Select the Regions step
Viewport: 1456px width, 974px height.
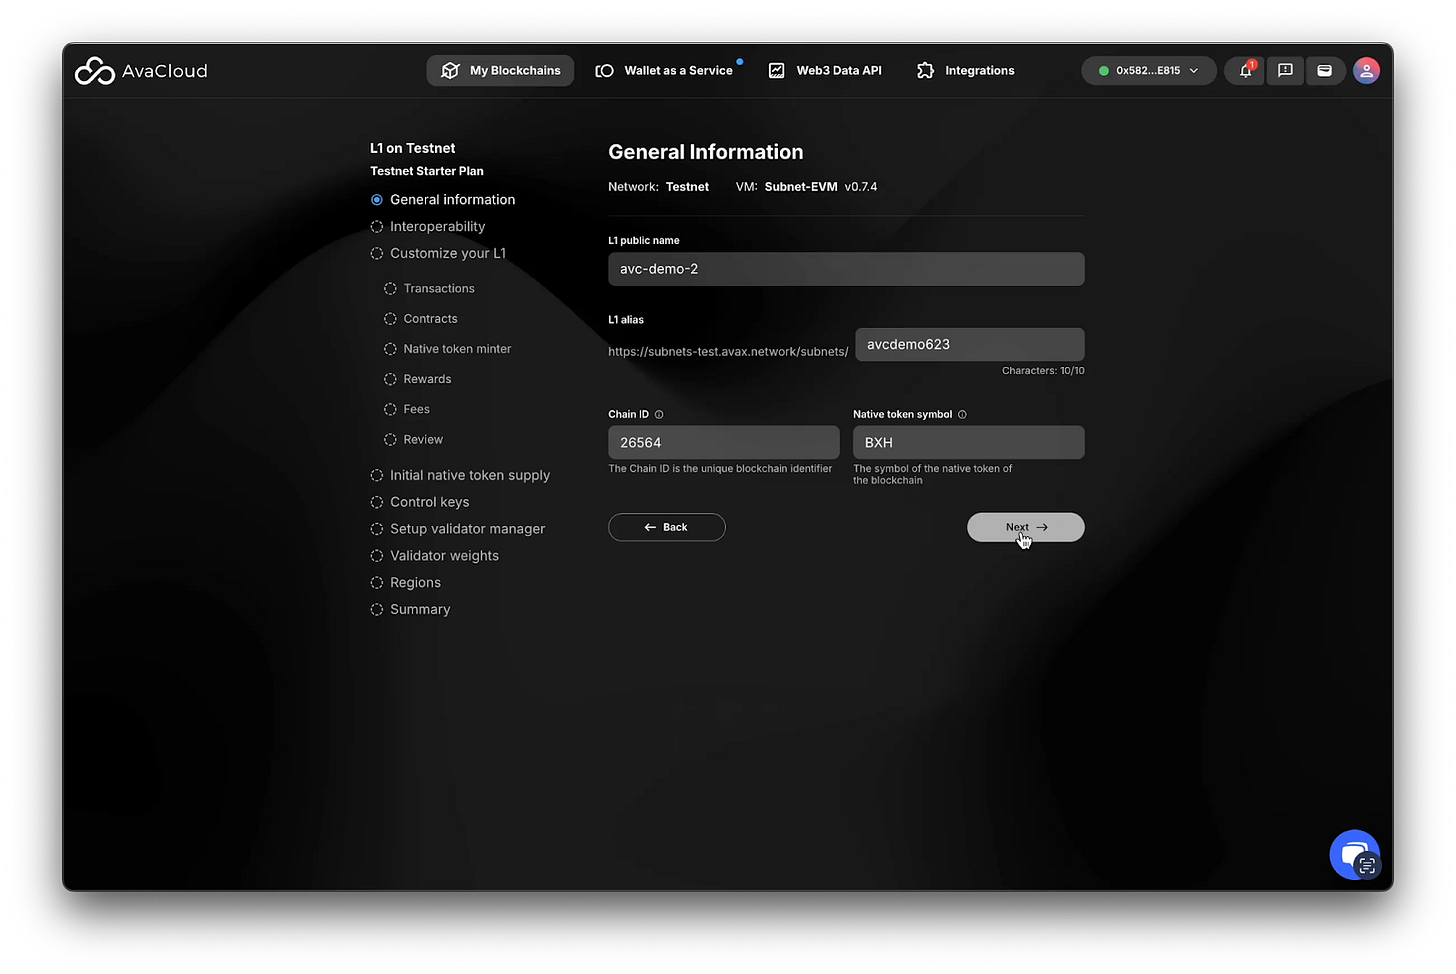(405, 584)
